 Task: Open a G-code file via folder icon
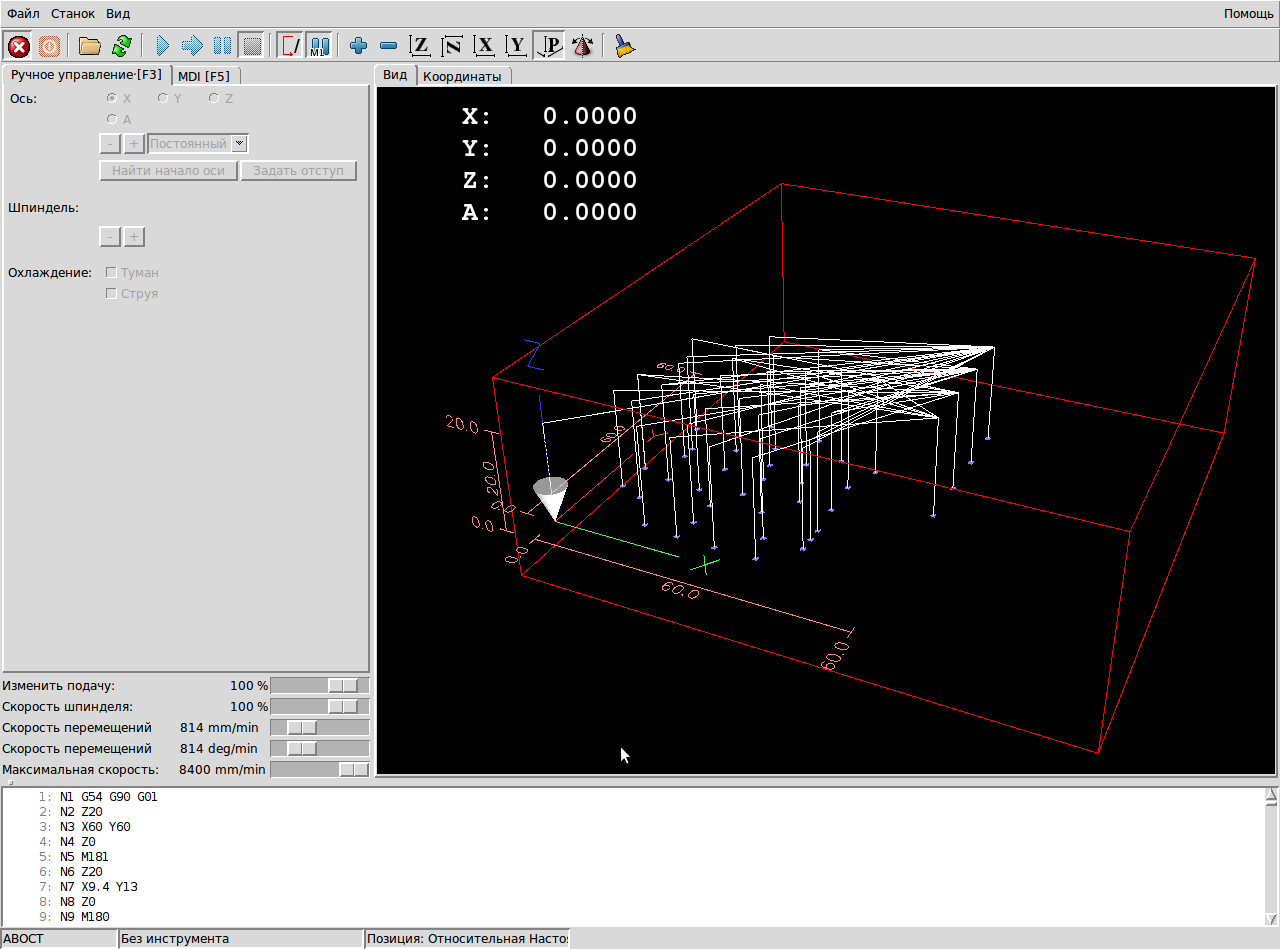coord(90,46)
